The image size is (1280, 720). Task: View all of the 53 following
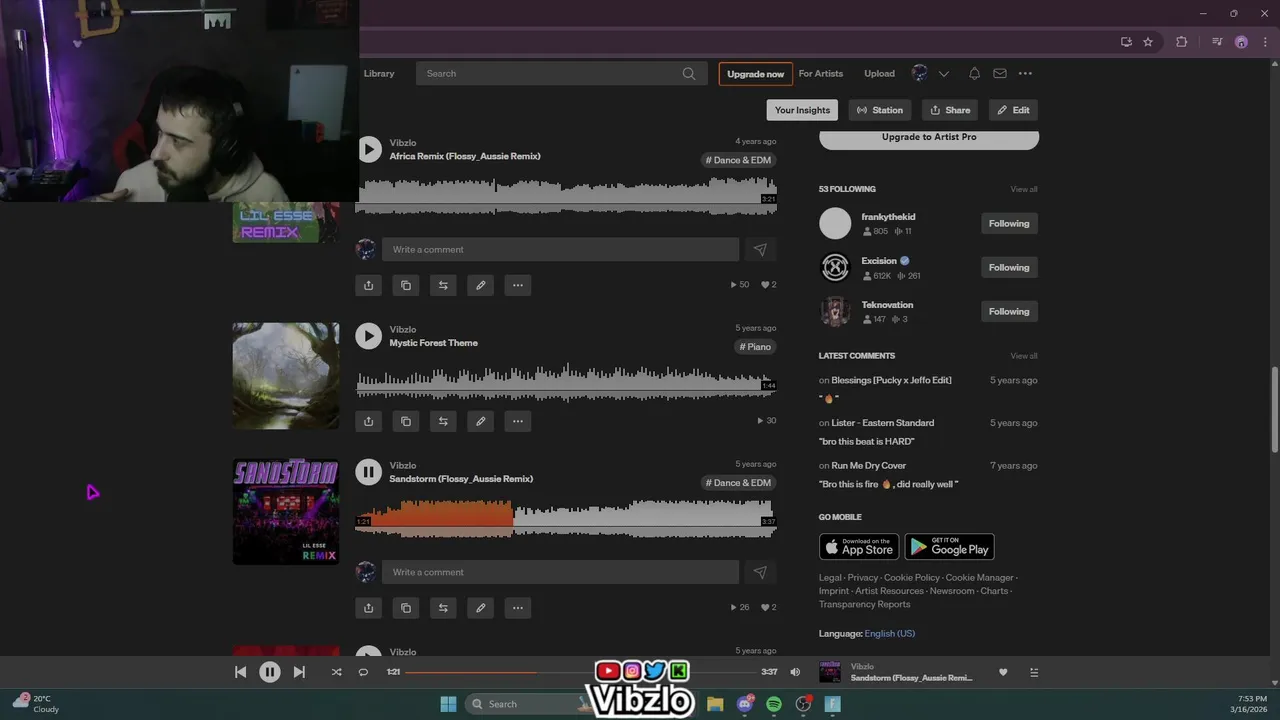[1024, 189]
